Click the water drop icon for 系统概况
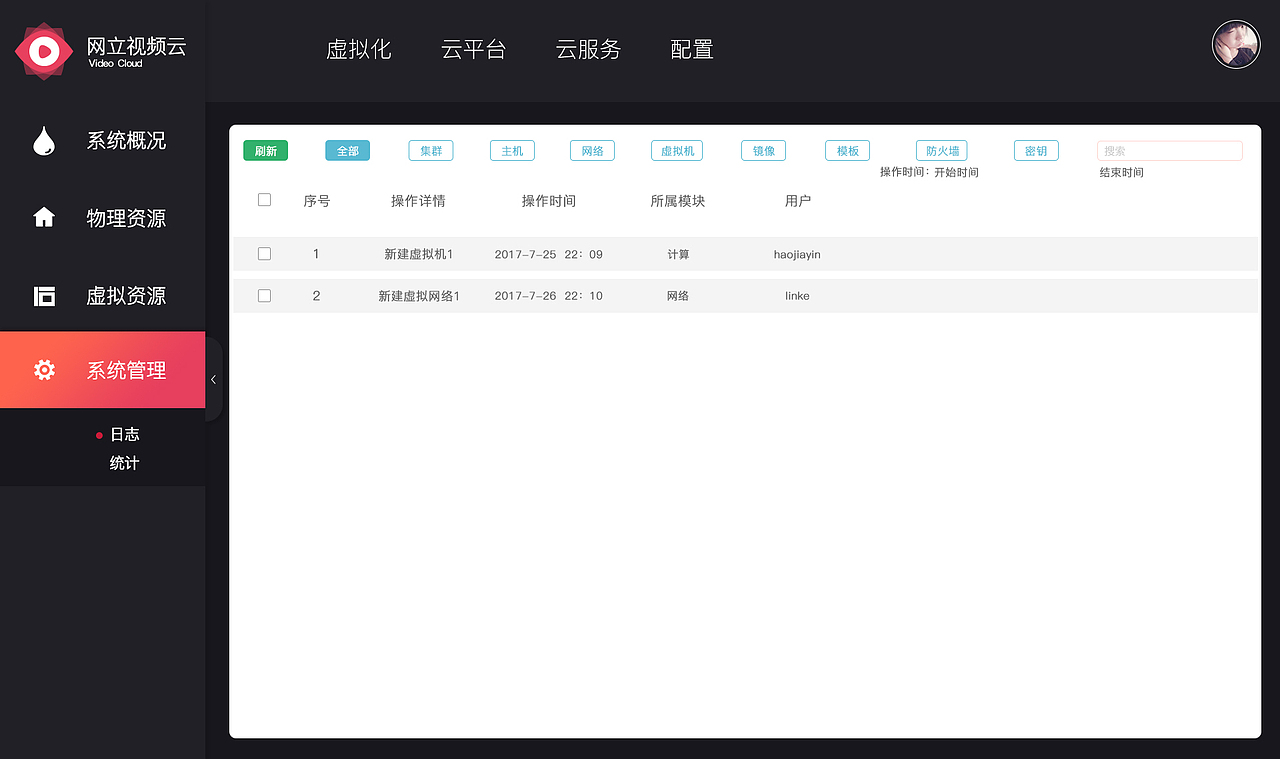Image resolution: width=1280 pixels, height=759 pixels. click(x=43, y=141)
